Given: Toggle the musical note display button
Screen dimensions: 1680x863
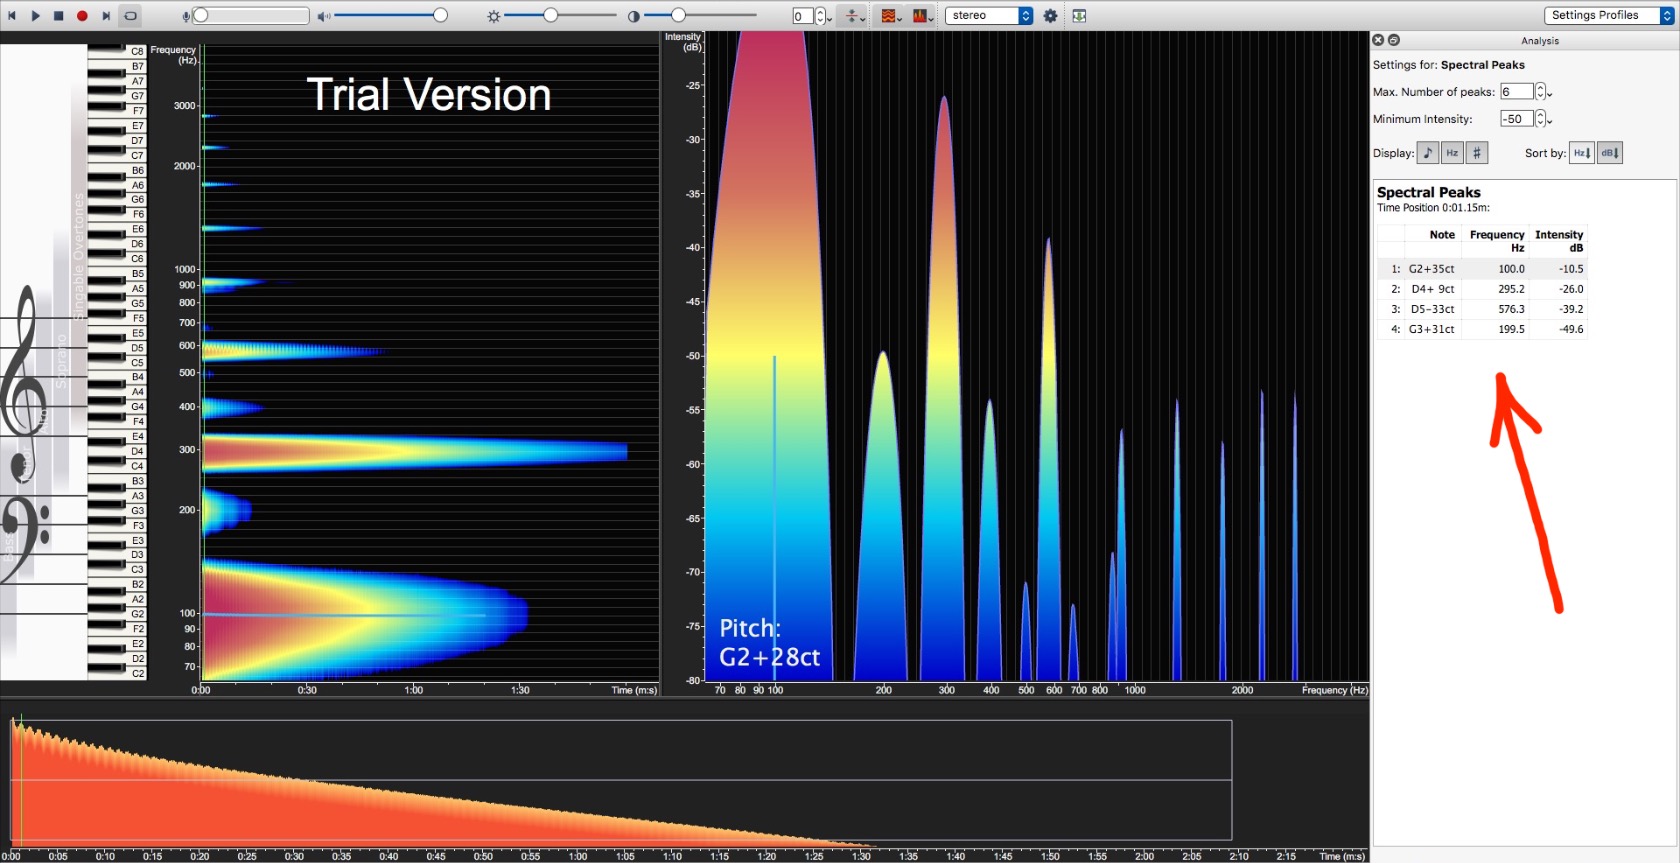Looking at the screenshot, I should [x=1428, y=153].
